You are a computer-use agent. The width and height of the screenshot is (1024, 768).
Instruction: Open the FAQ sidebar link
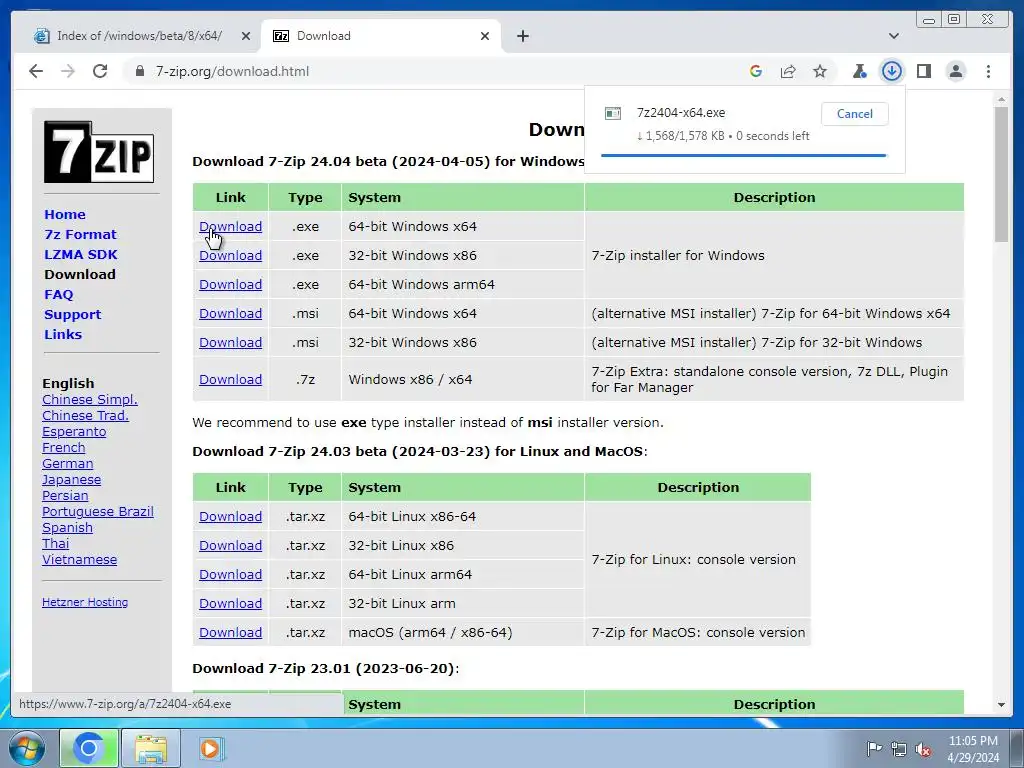(59, 295)
